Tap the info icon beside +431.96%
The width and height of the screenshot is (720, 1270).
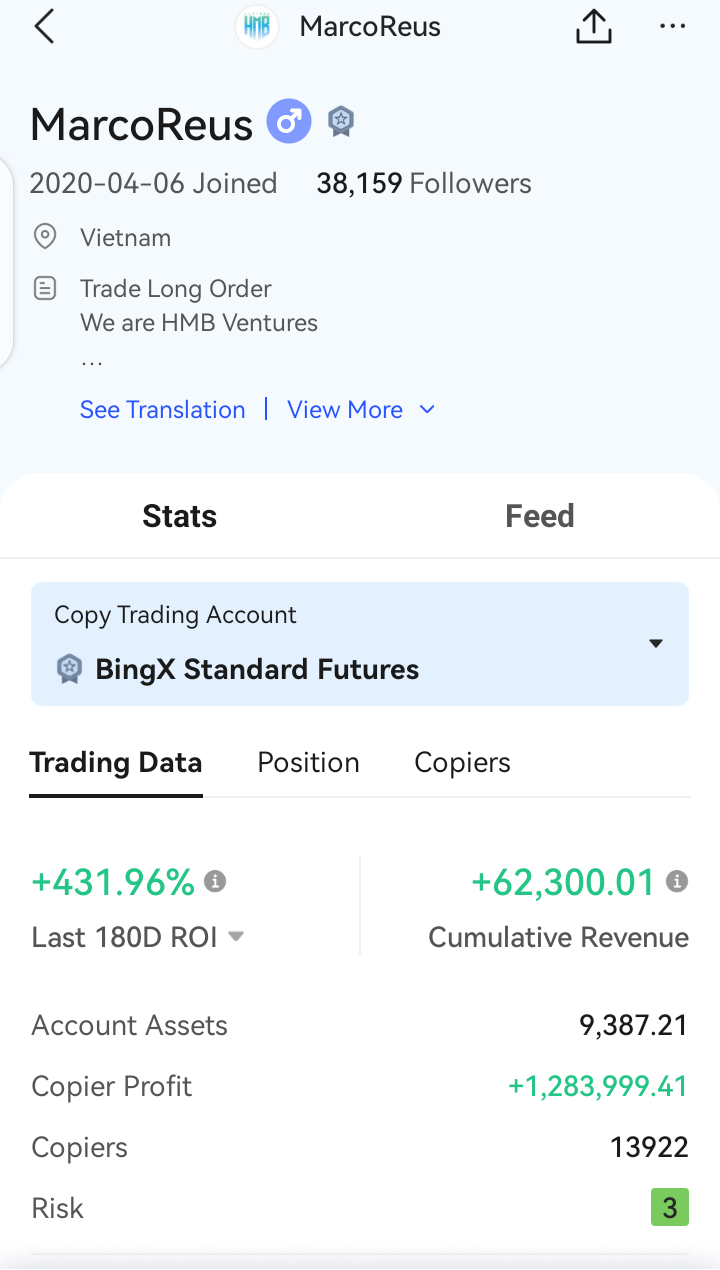coord(215,881)
